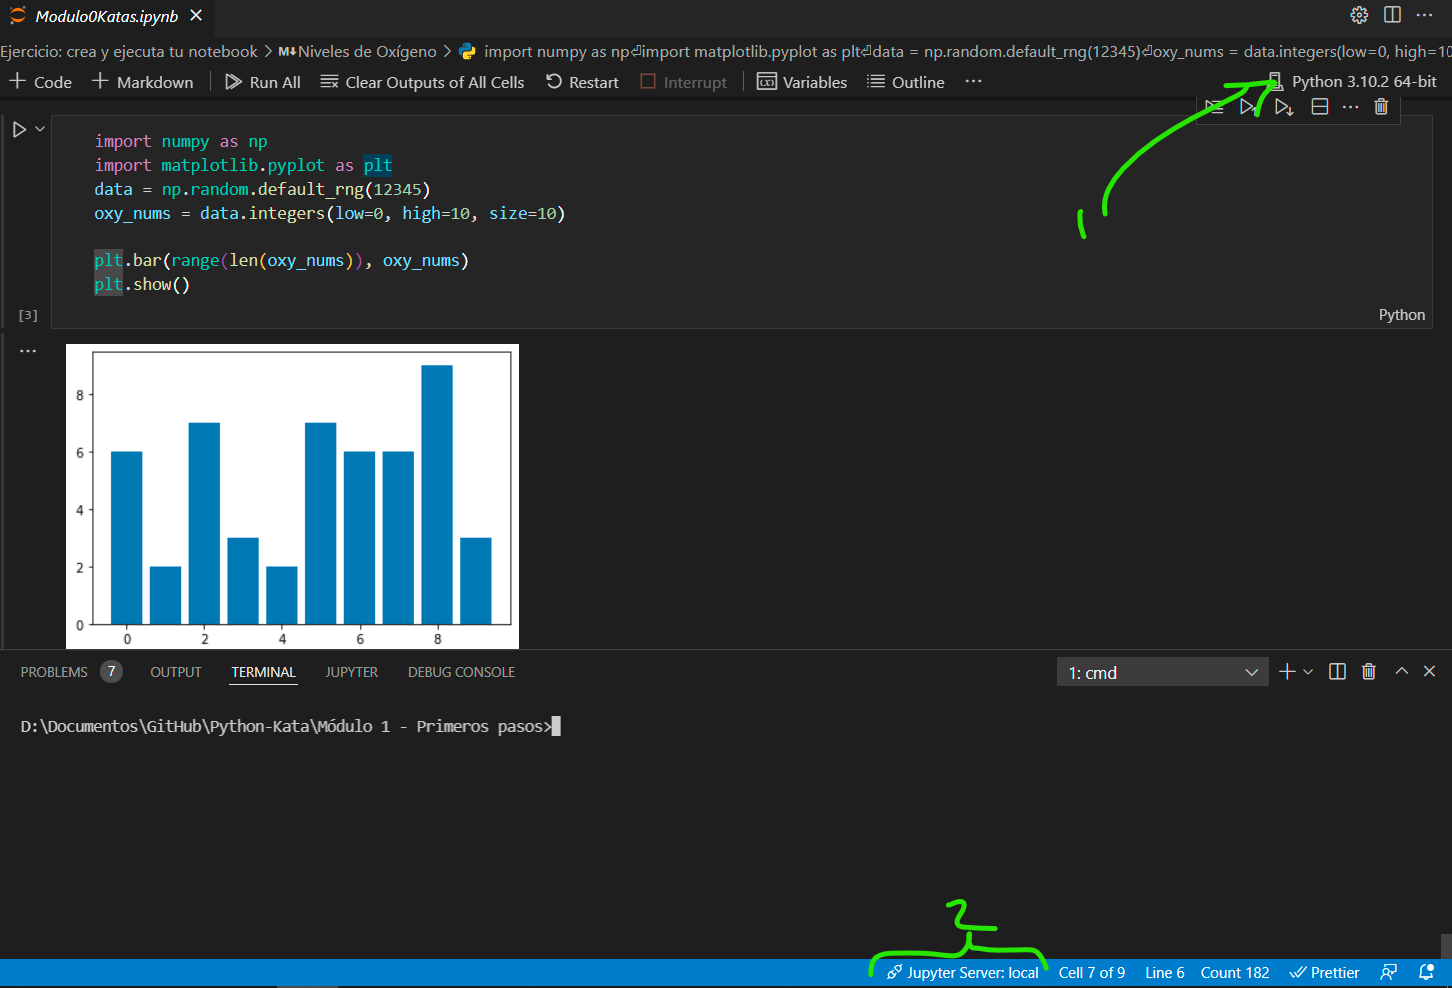Viewport: 1452px width, 988px height.
Task: Split terminal icon
Action: [1337, 672]
